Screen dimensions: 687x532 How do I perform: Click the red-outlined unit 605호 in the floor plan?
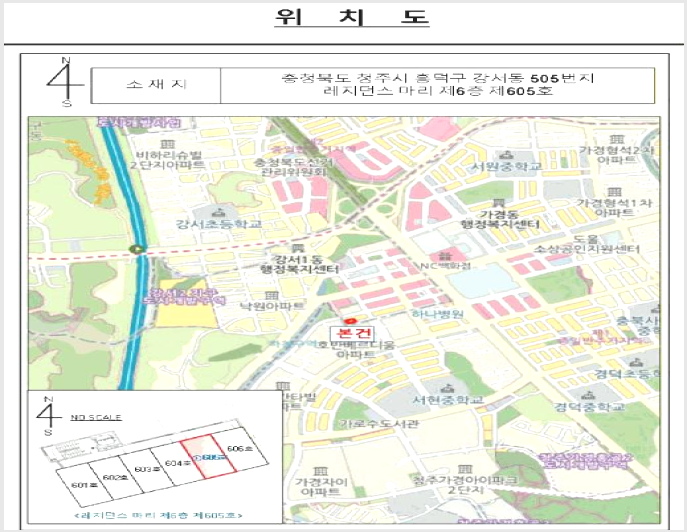coord(209,456)
